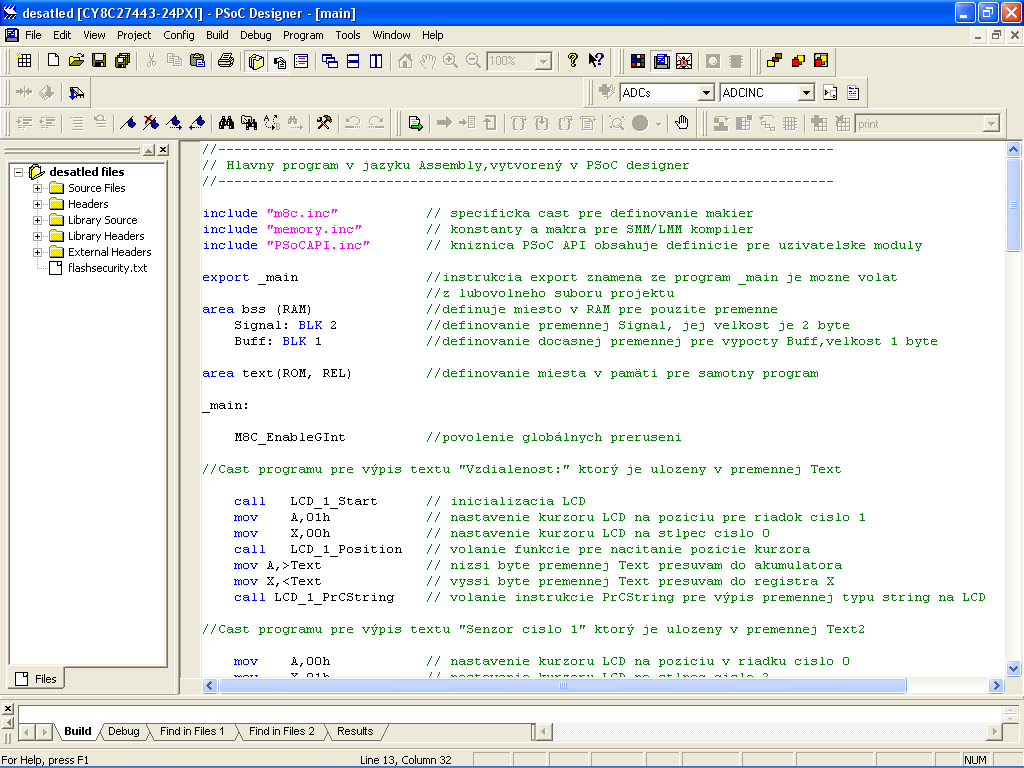Open help with the yellow question mark icon
This screenshot has height=768, width=1024.
point(573,61)
